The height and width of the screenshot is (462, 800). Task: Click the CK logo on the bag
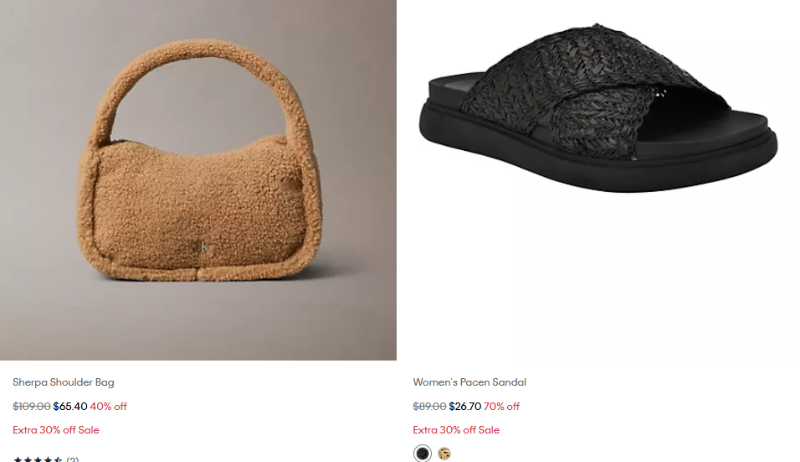tap(201, 247)
